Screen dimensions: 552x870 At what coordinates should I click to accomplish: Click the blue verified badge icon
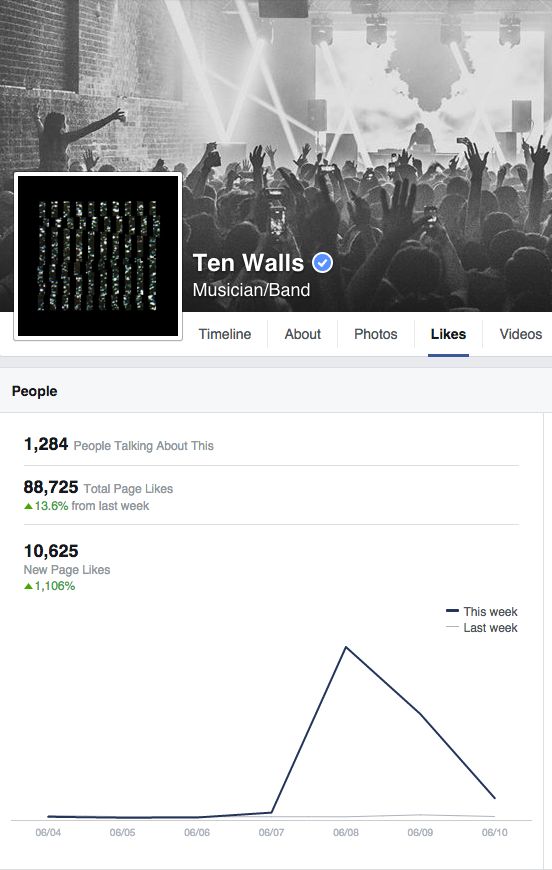pyautogui.click(x=323, y=262)
